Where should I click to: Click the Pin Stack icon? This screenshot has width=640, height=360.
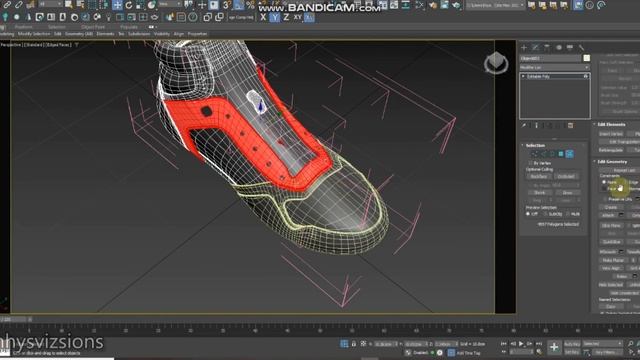click(x=524, y=126)
